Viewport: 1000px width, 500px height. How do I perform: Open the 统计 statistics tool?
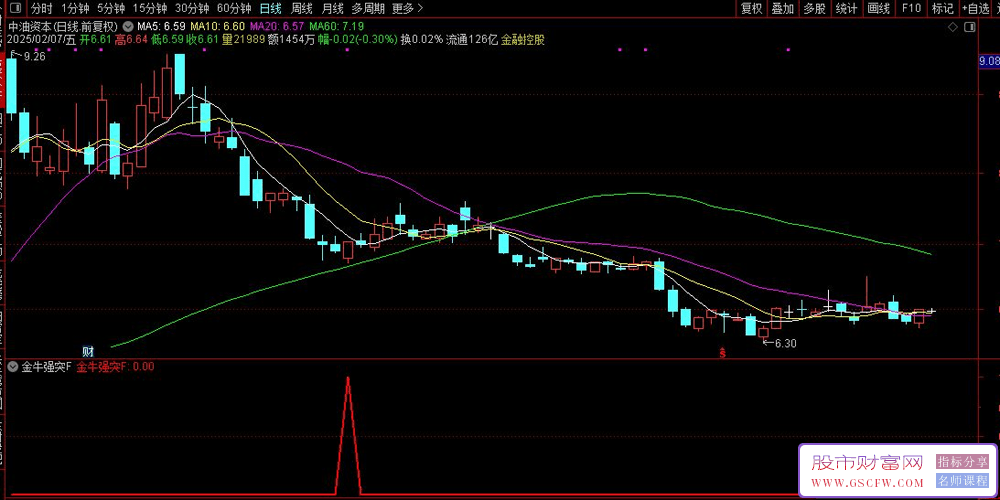tap(846, 8)
